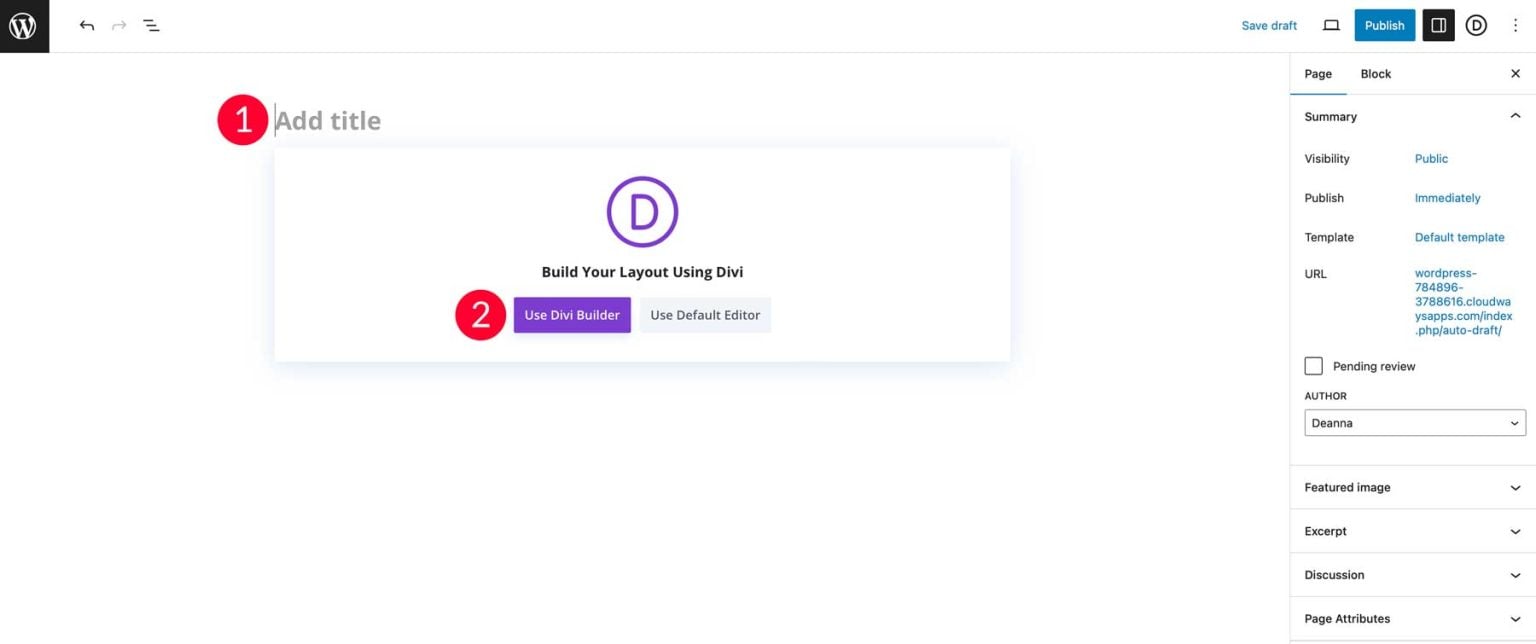Redo the last undone change
The image size is (1536, 644).
tap(119, 25)
